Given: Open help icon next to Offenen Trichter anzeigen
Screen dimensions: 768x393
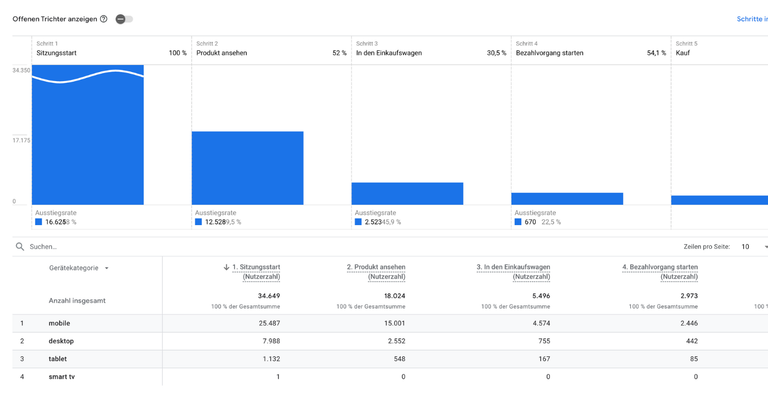Looking at the screenshot, I should (x=103, y=19).
